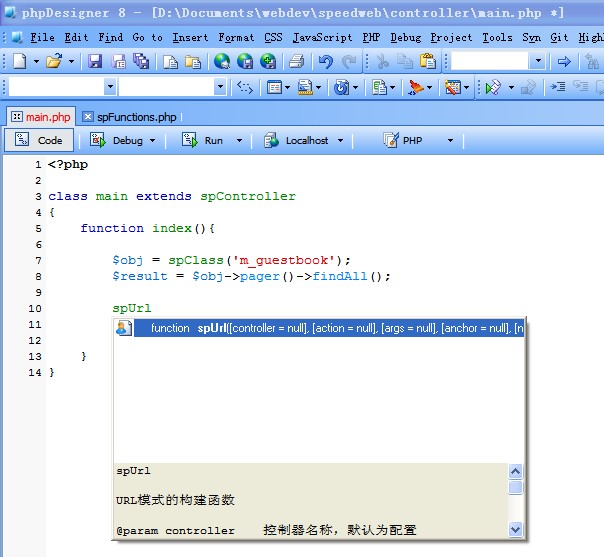Viewport: 604px width, 557px height.
Task: Close the spFunctions.php tab via its X
Action: point(88,116)
